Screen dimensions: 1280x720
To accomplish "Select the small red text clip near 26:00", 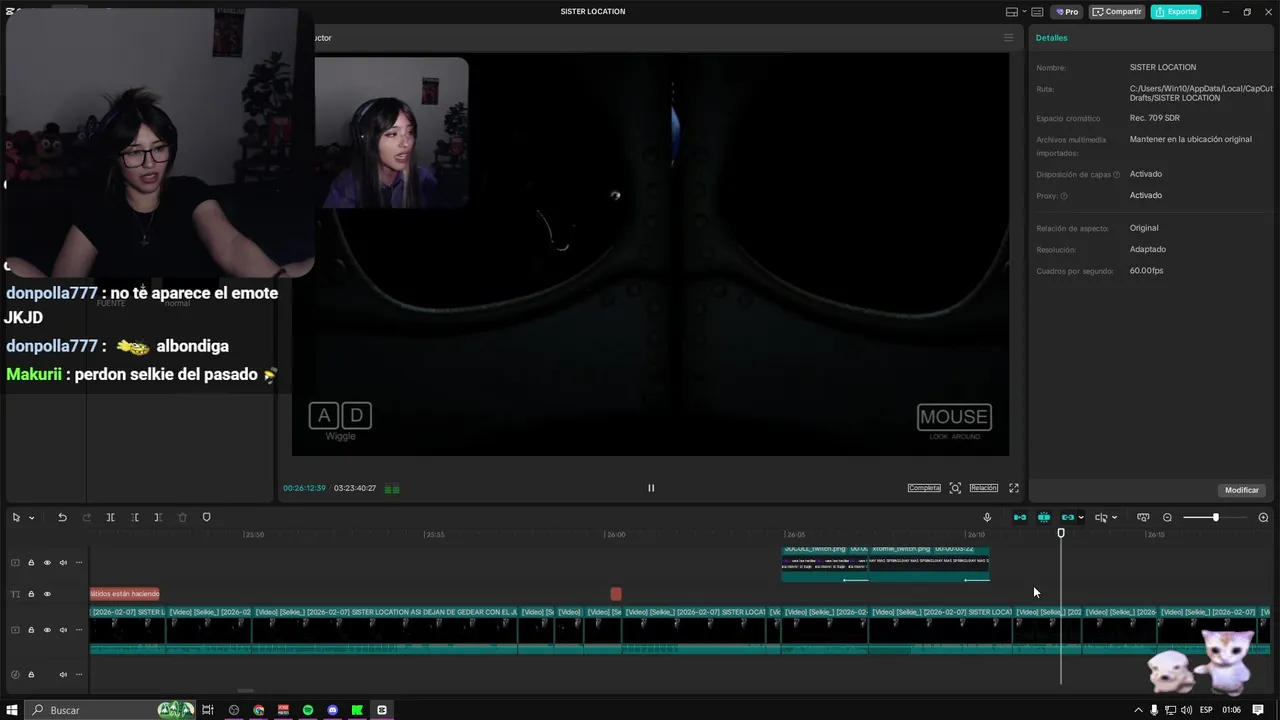I will pos(616,594).
